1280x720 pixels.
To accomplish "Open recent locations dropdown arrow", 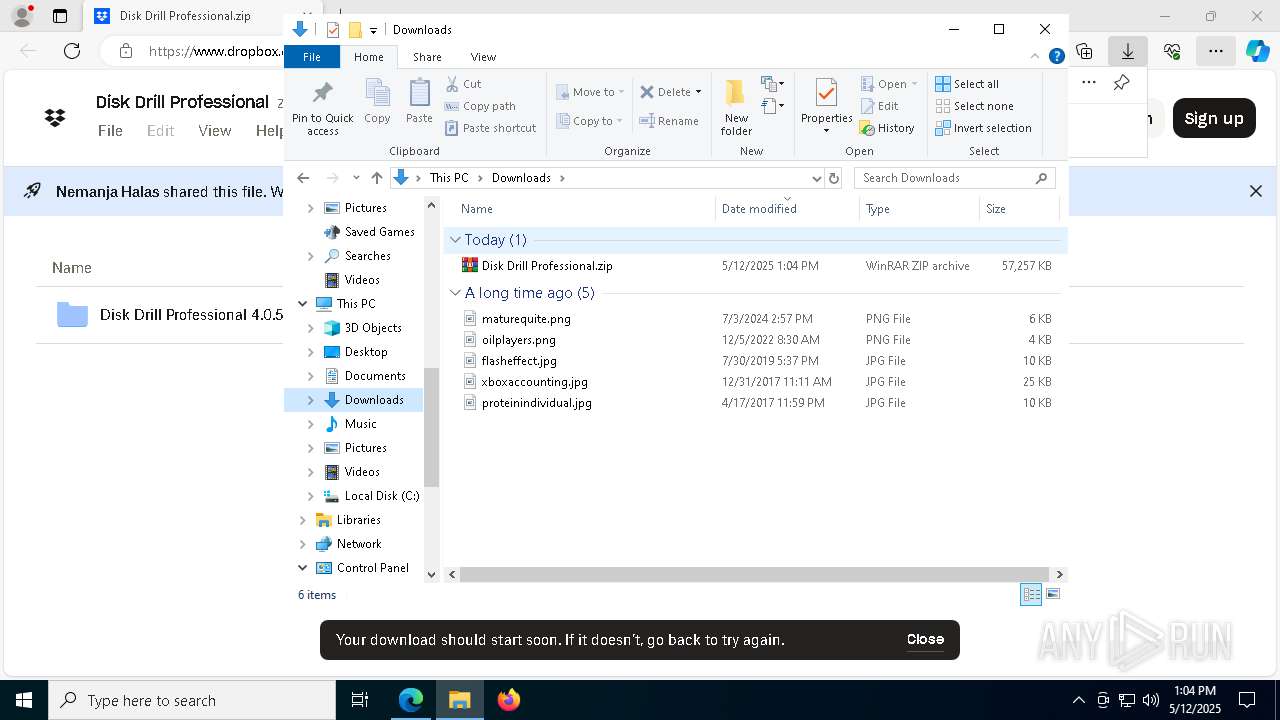I will tap(356, 178).
